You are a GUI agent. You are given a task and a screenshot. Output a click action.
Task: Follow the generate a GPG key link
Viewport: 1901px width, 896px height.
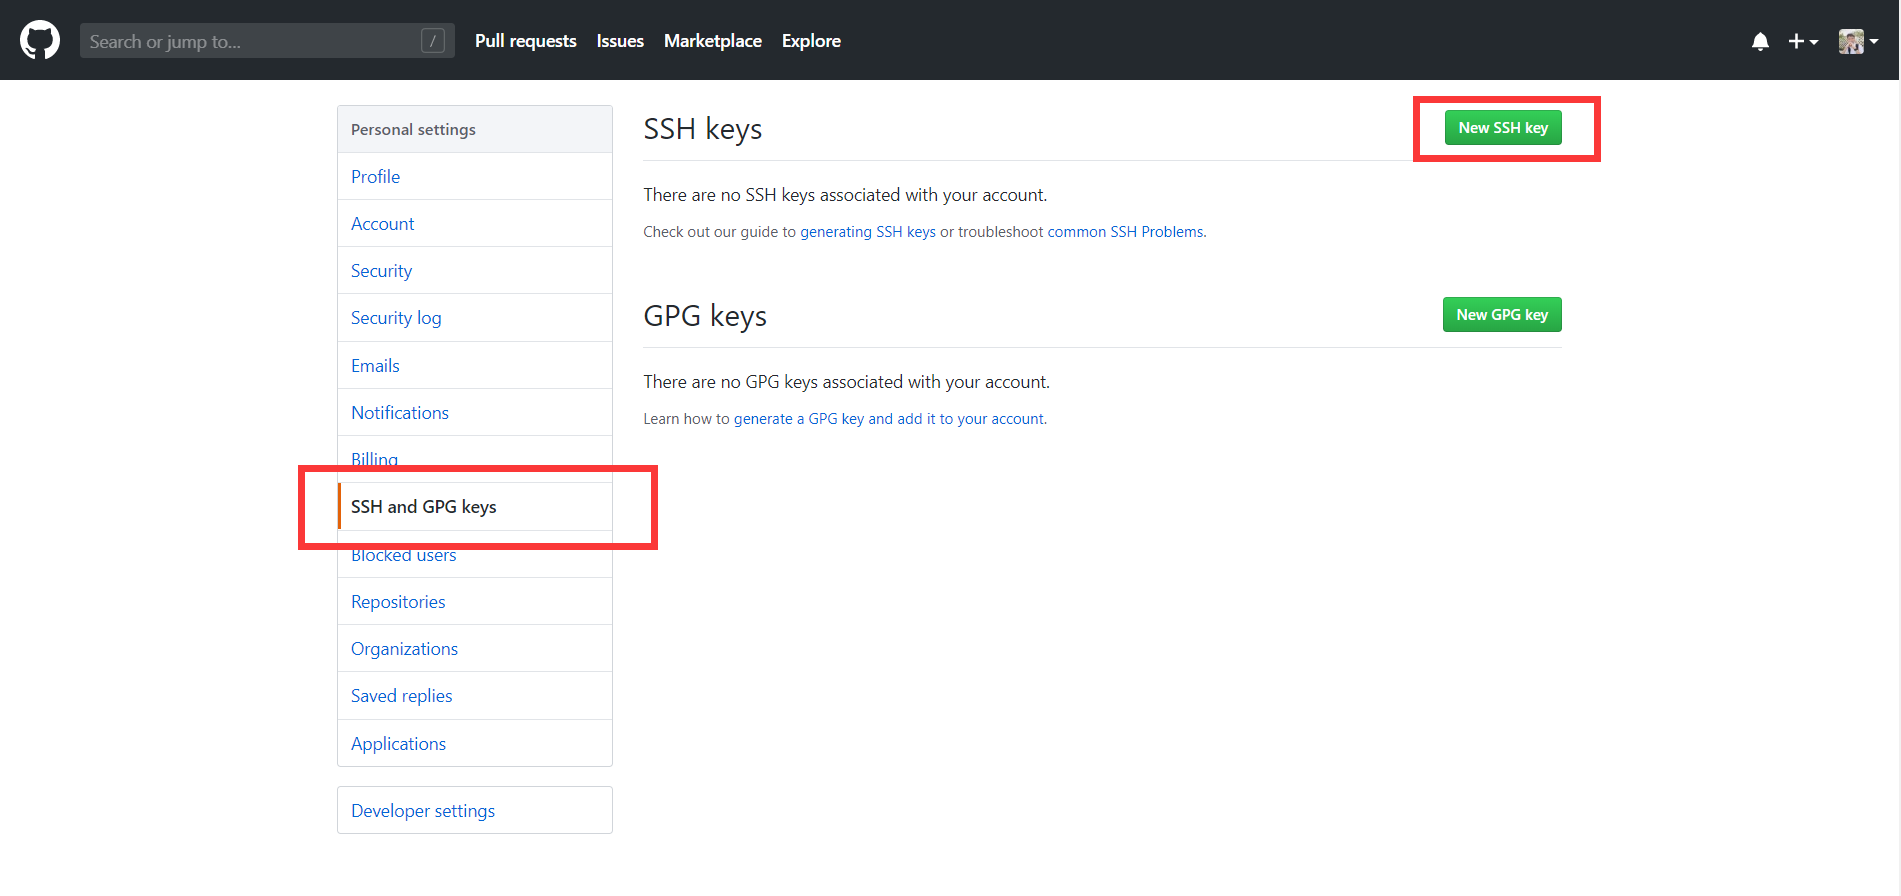[x=889, y=419]
